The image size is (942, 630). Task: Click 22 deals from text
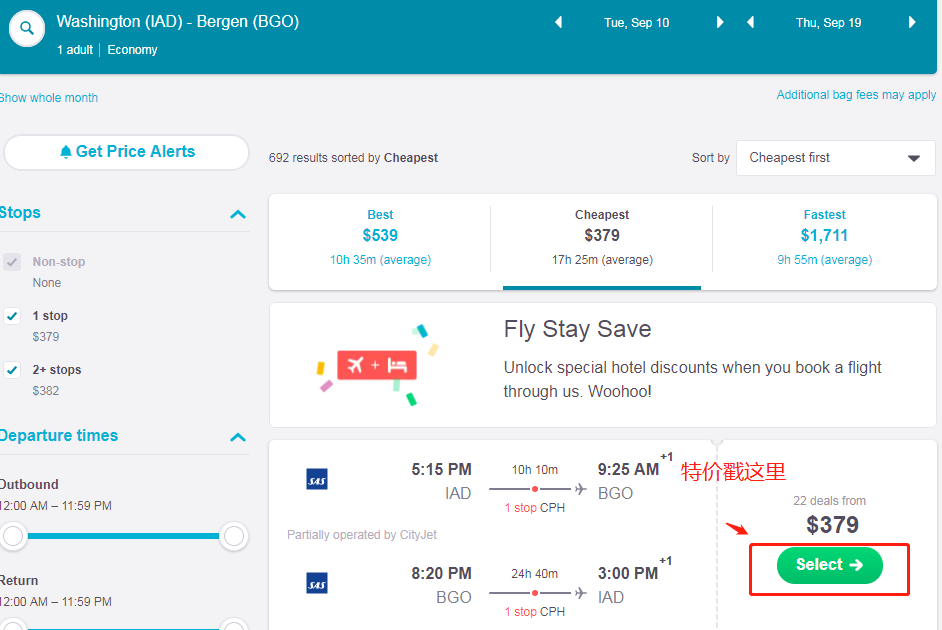[x=829, y=501]
